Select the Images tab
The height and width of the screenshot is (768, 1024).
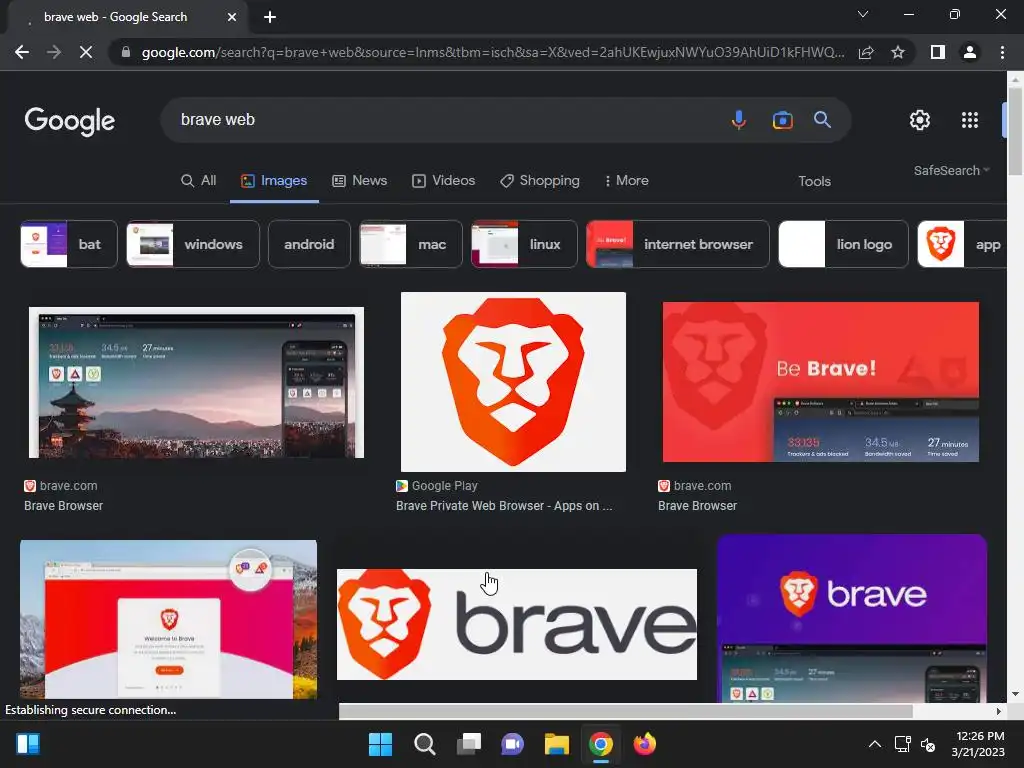[x=274, y=180]
